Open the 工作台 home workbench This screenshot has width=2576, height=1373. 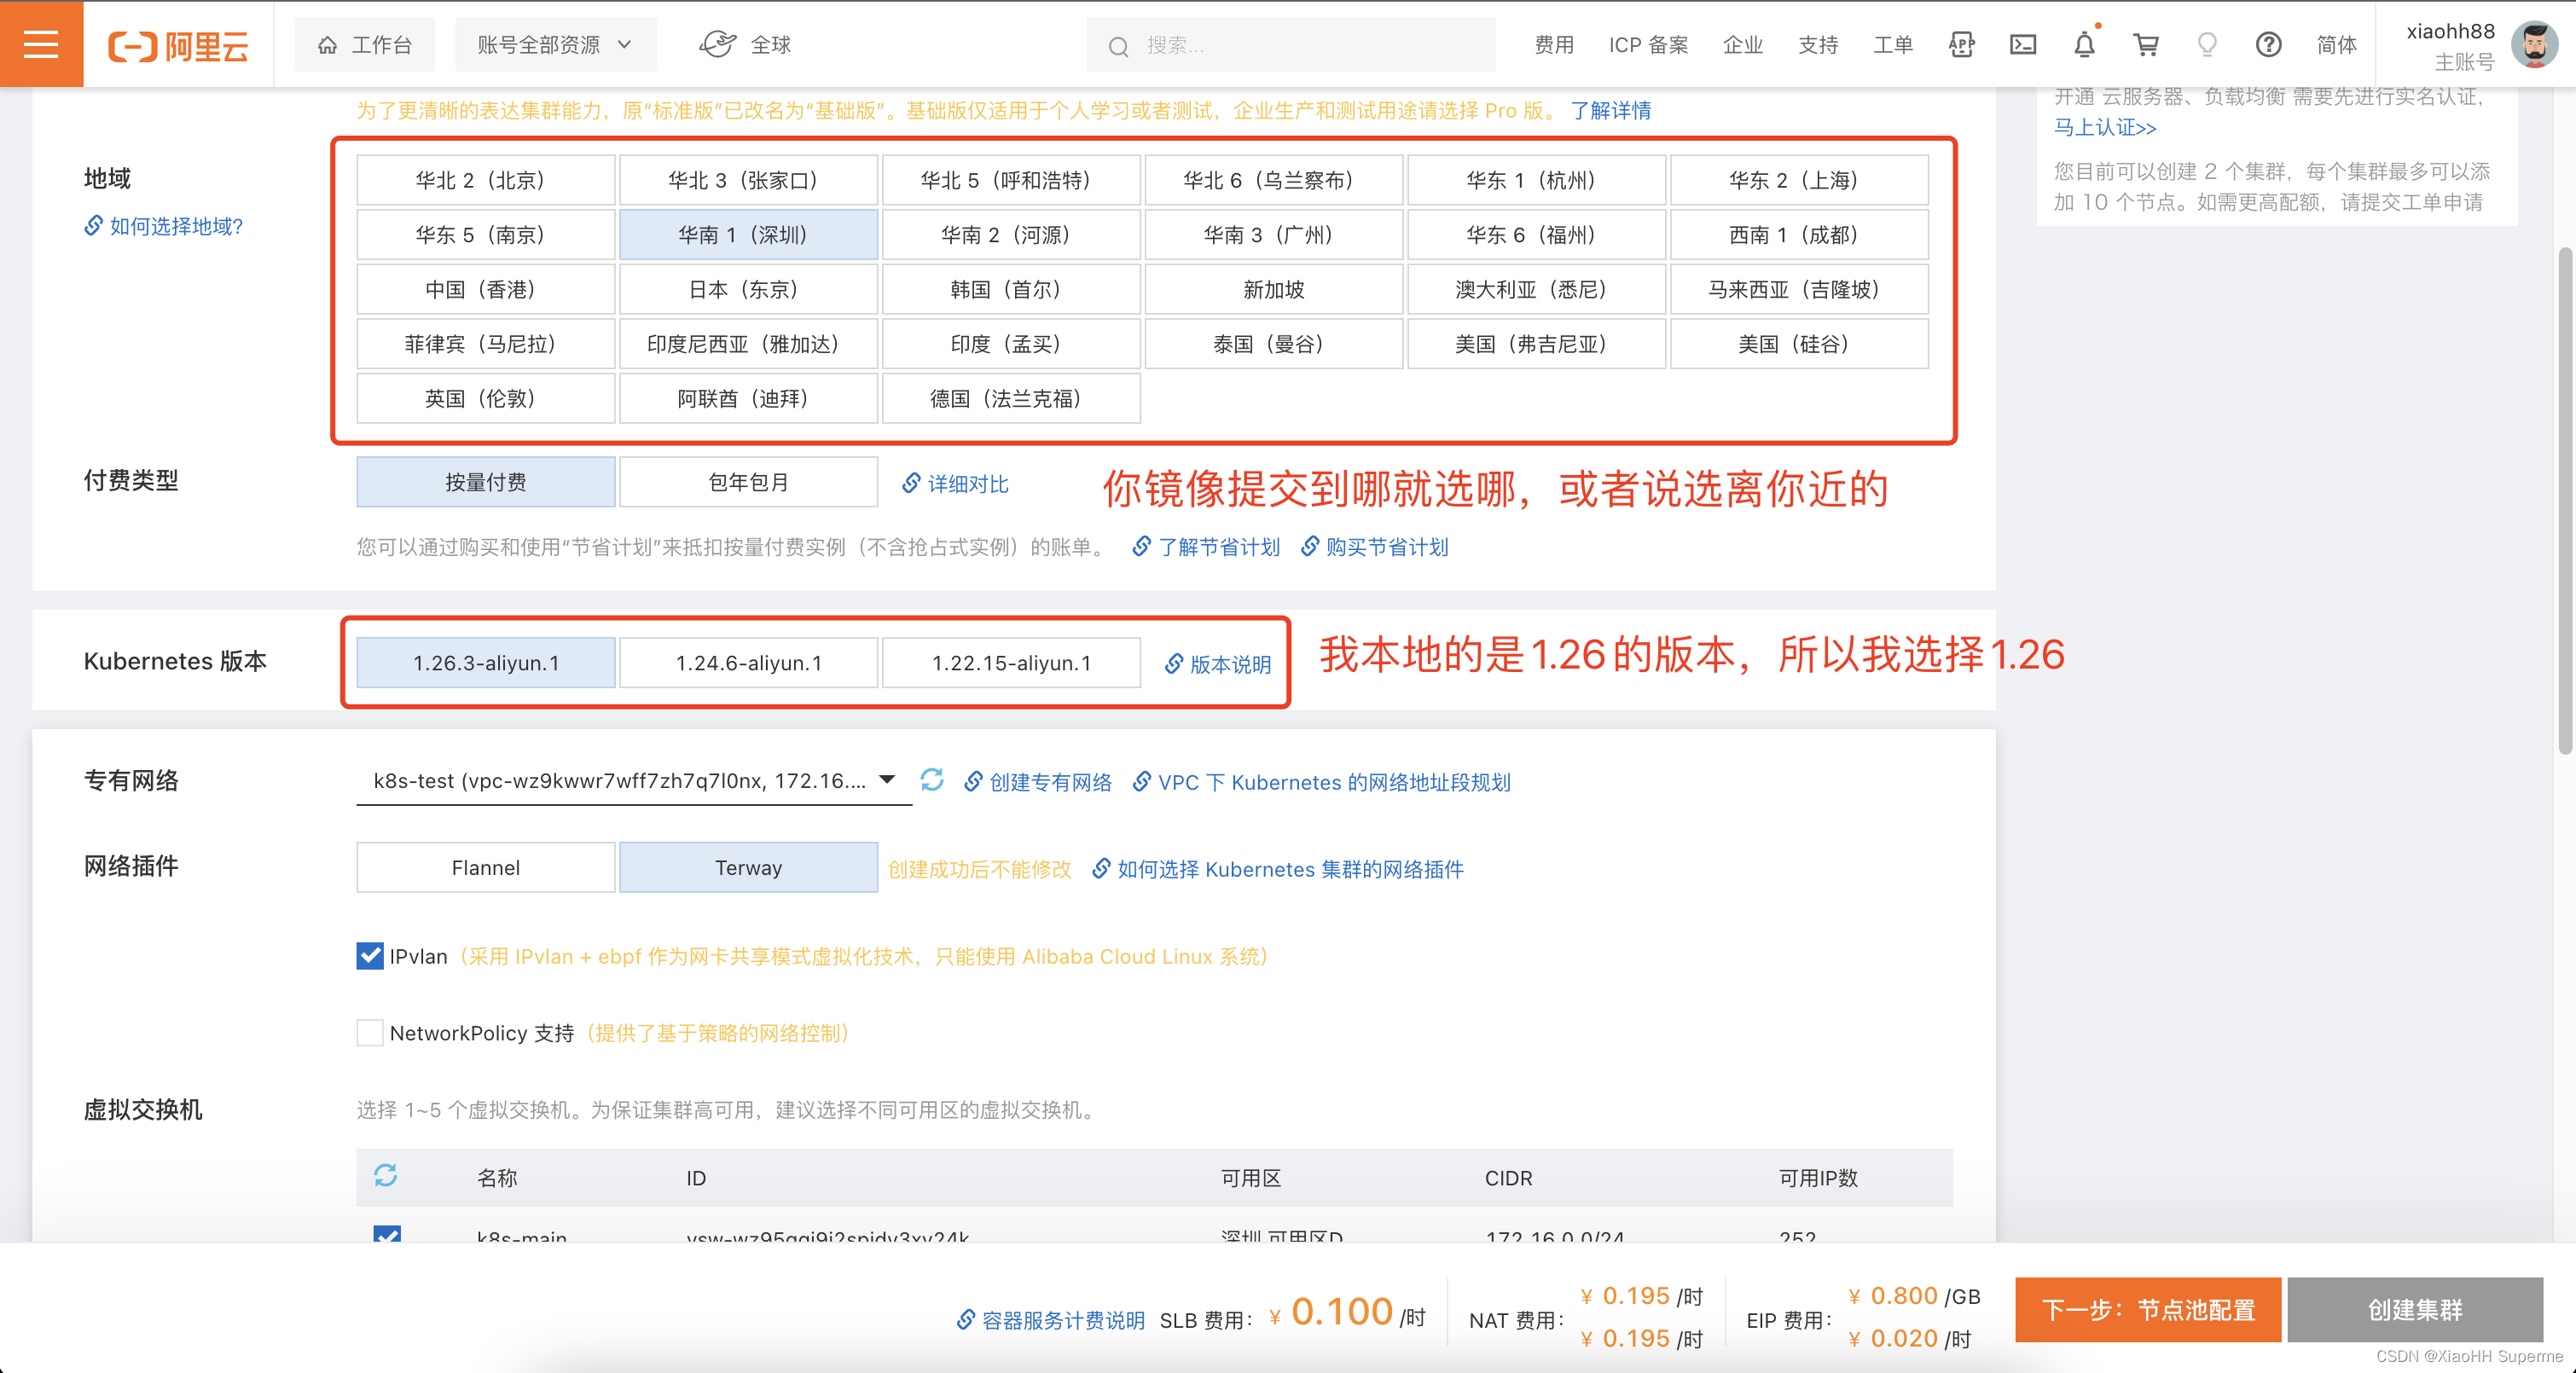(x=365, y=45)
